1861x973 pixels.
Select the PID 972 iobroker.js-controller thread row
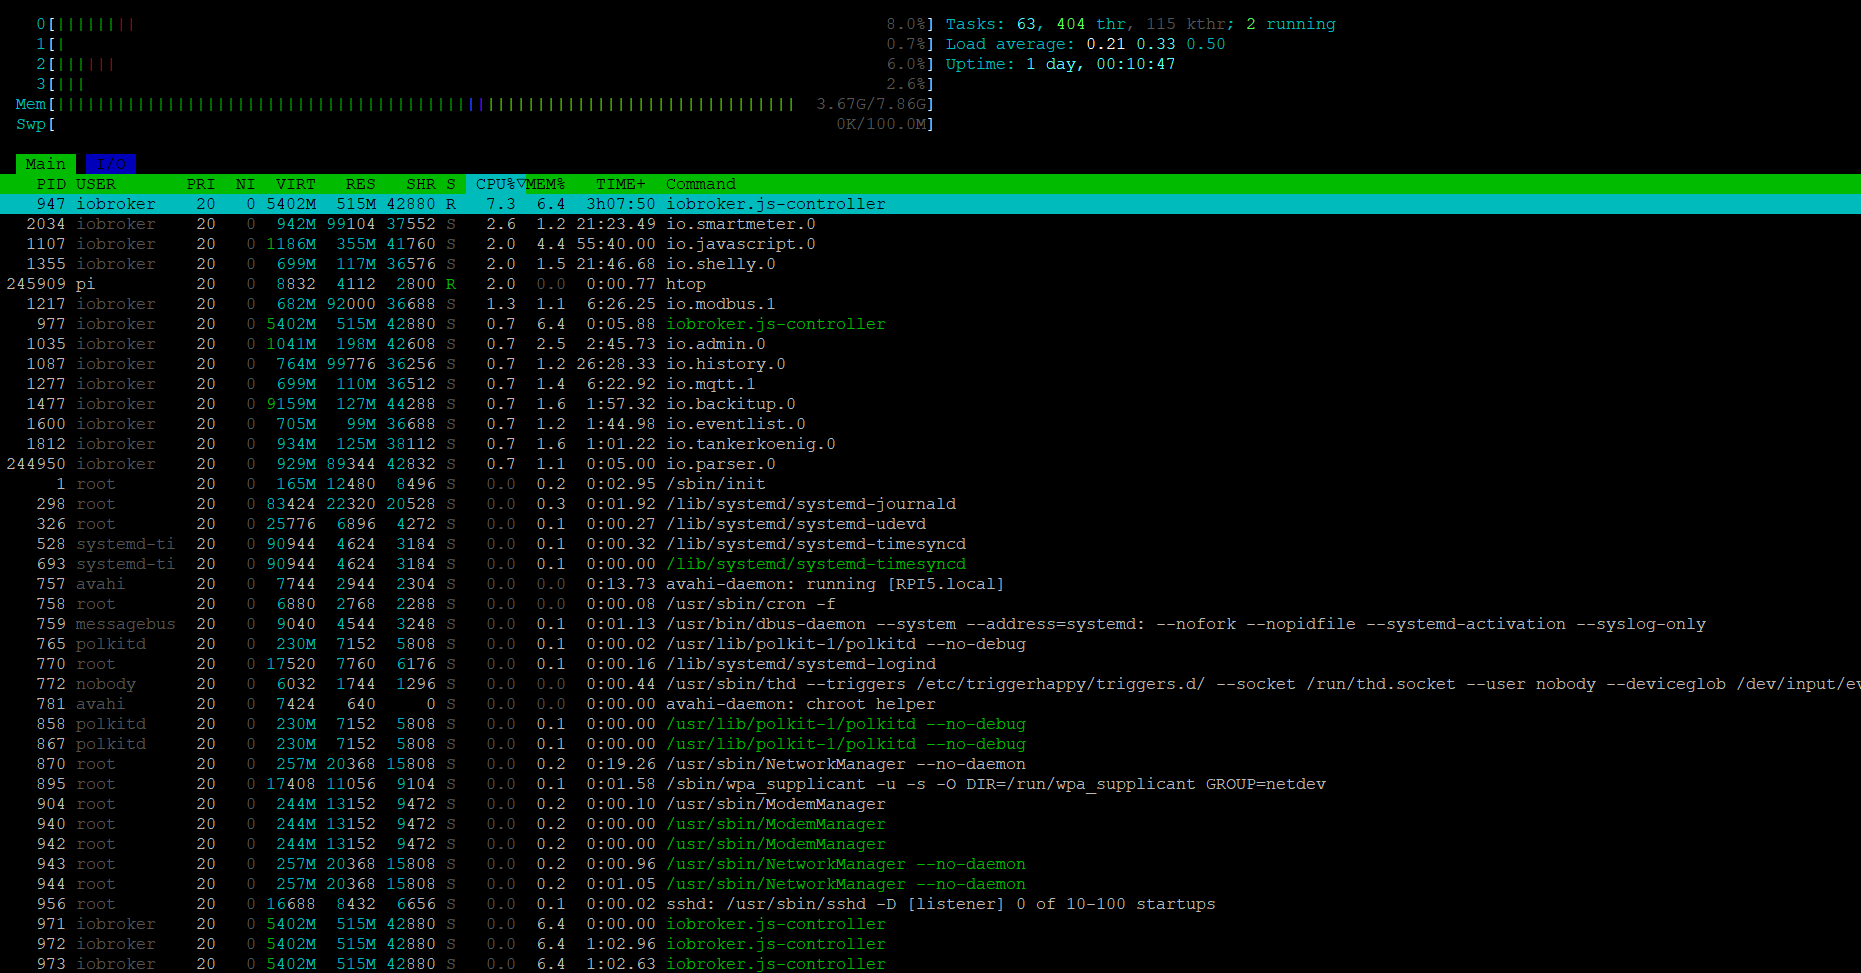(930, 944)
